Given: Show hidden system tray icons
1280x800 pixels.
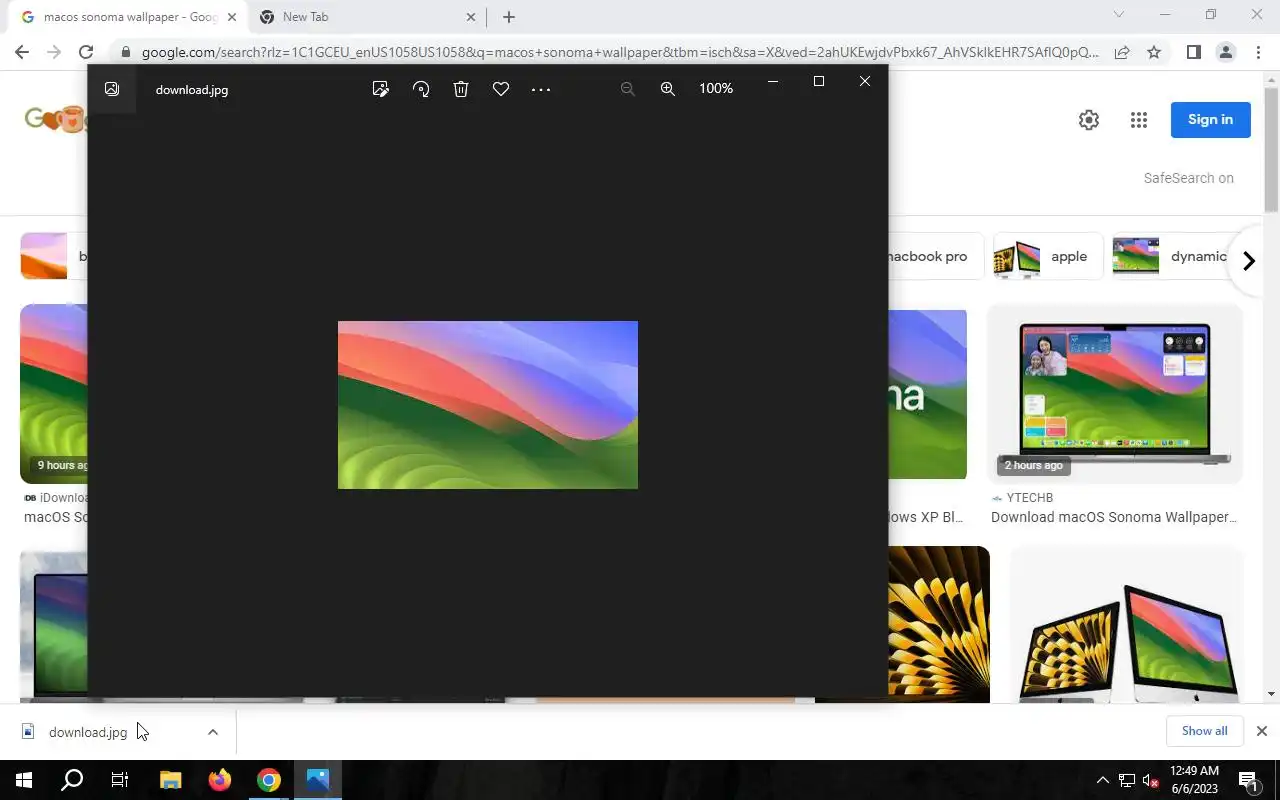Looking at the screenshot, I should click(x=1103, y=781).
